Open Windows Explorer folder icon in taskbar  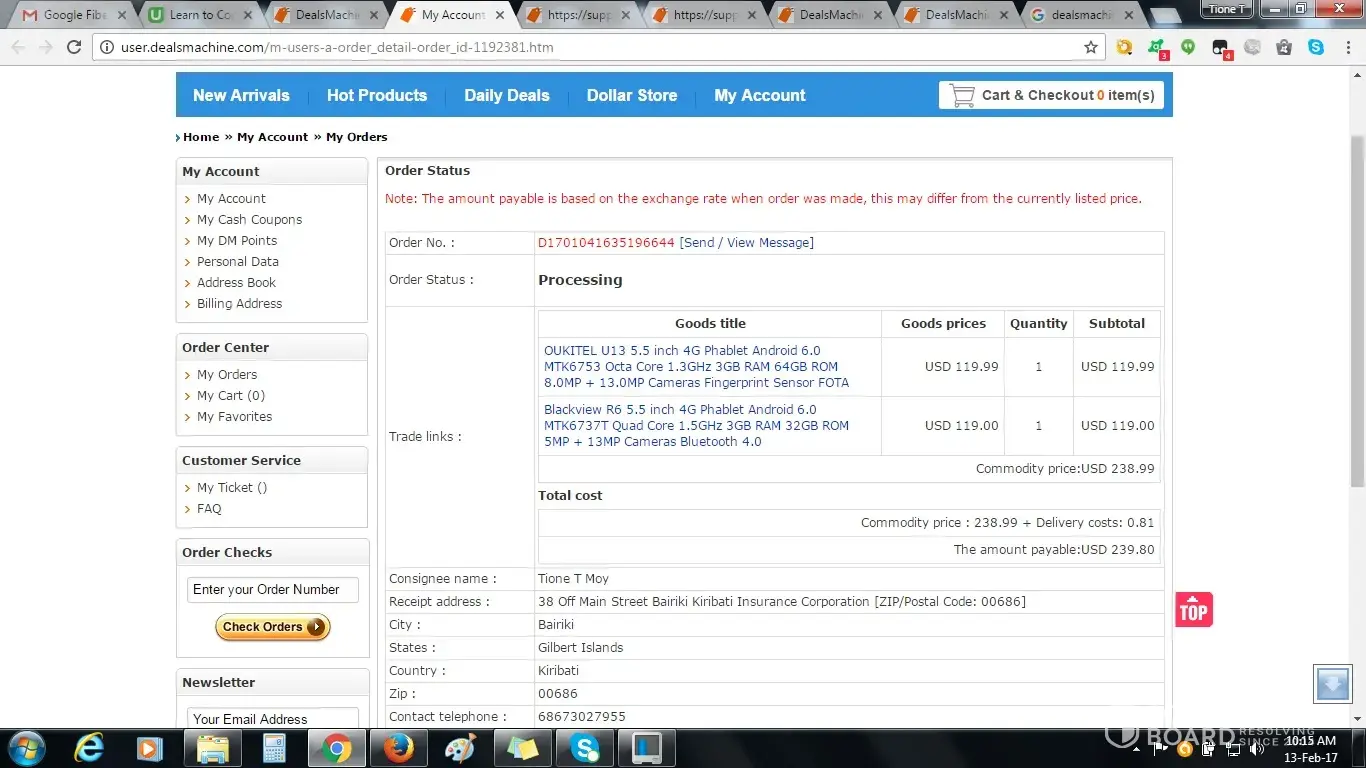212,748
